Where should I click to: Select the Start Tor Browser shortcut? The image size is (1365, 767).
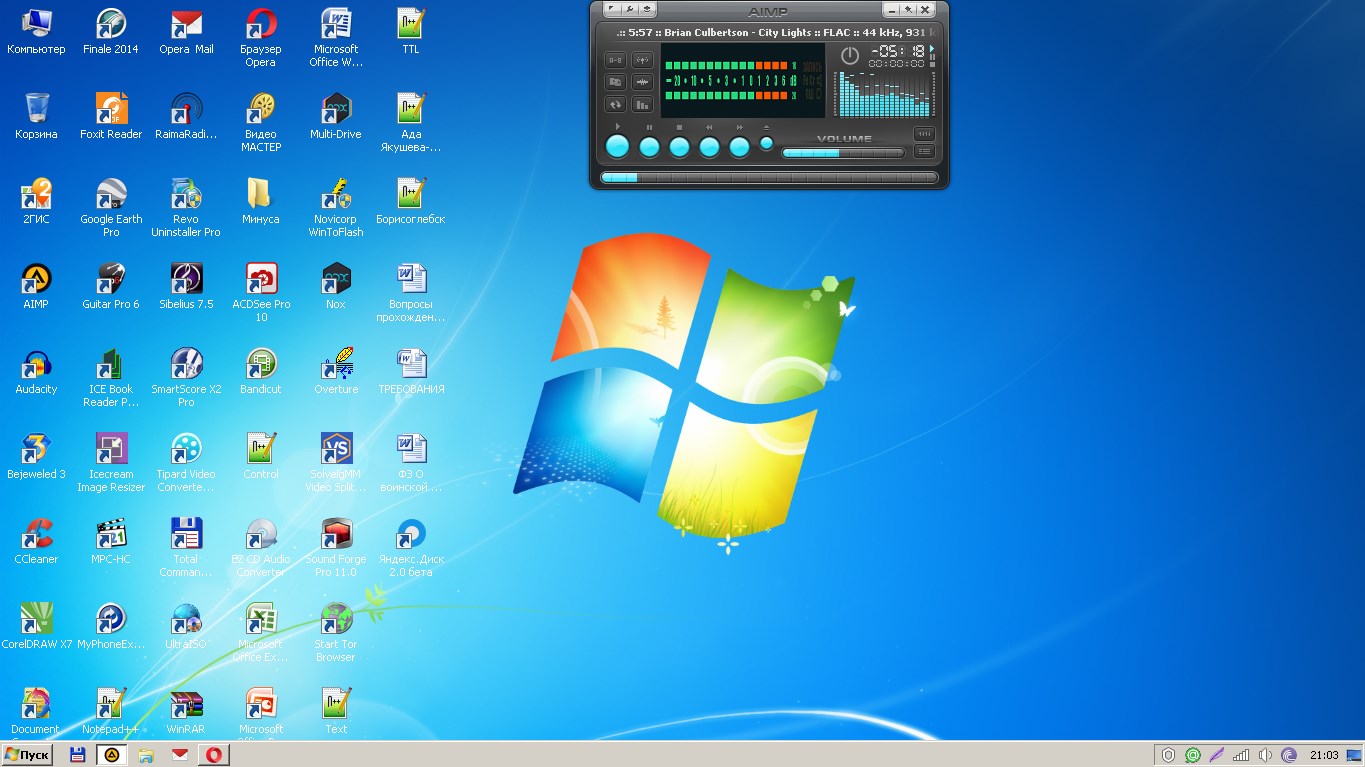pyautogui.click(x=336, y=634)
